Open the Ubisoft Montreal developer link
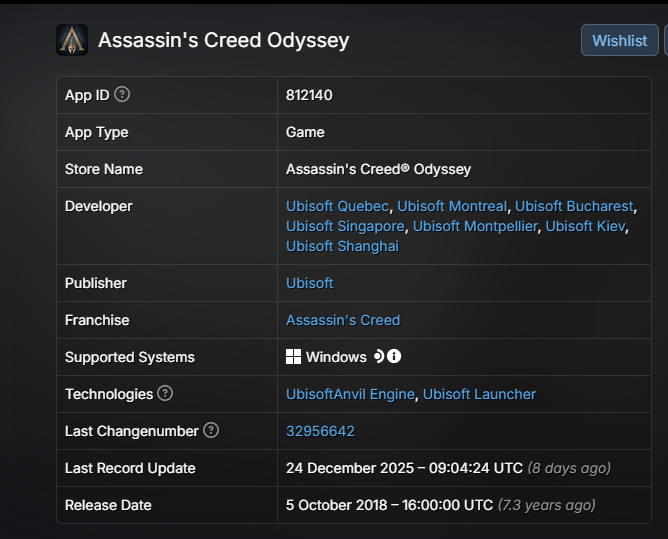668x539 pixels. tap(452, 206)
